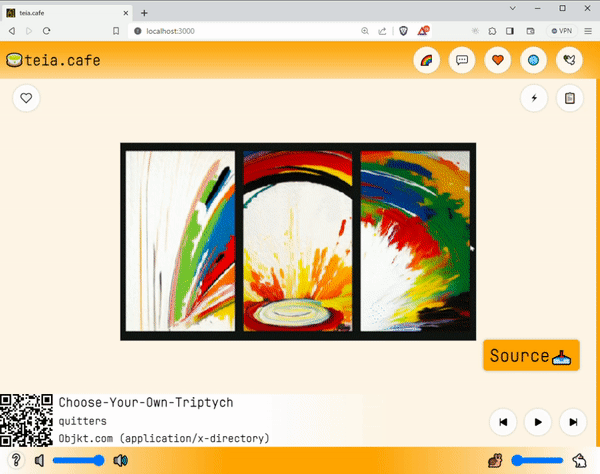Click the lightning bolt icon
The image size is (600, 474).
[x=534, y=98]
